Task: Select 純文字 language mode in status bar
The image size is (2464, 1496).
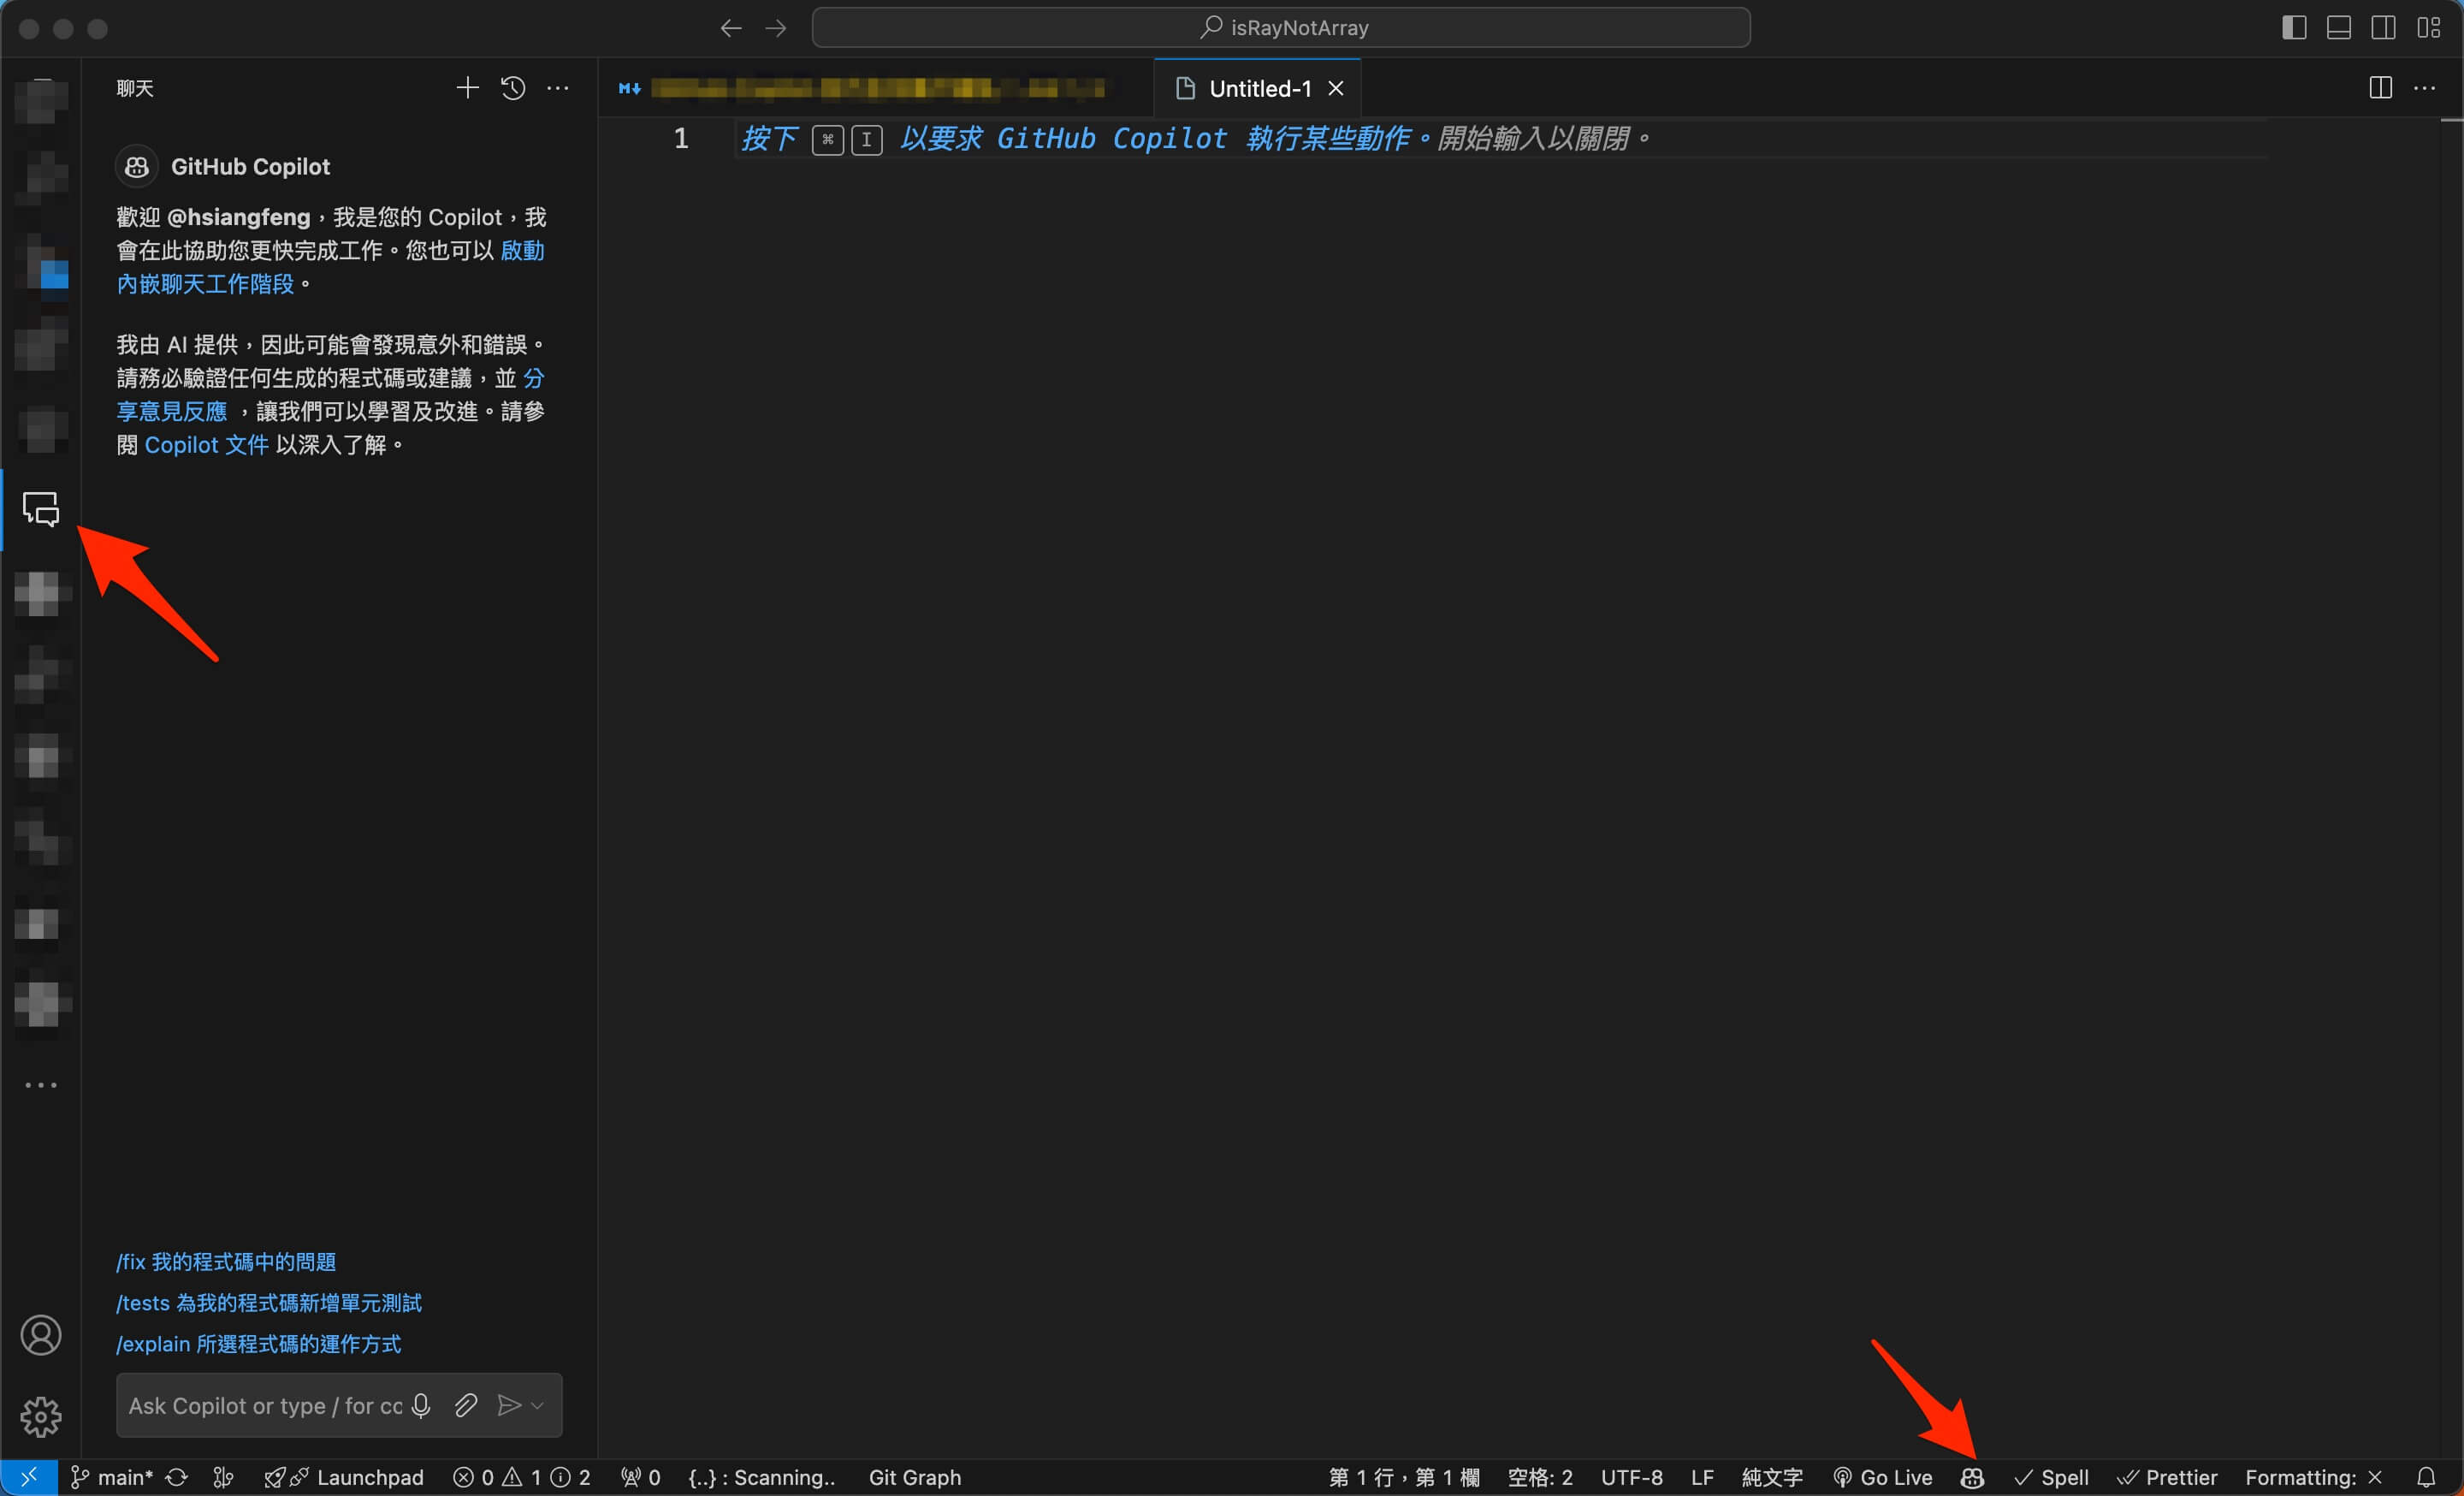Action: [x=1771, y=1477]
